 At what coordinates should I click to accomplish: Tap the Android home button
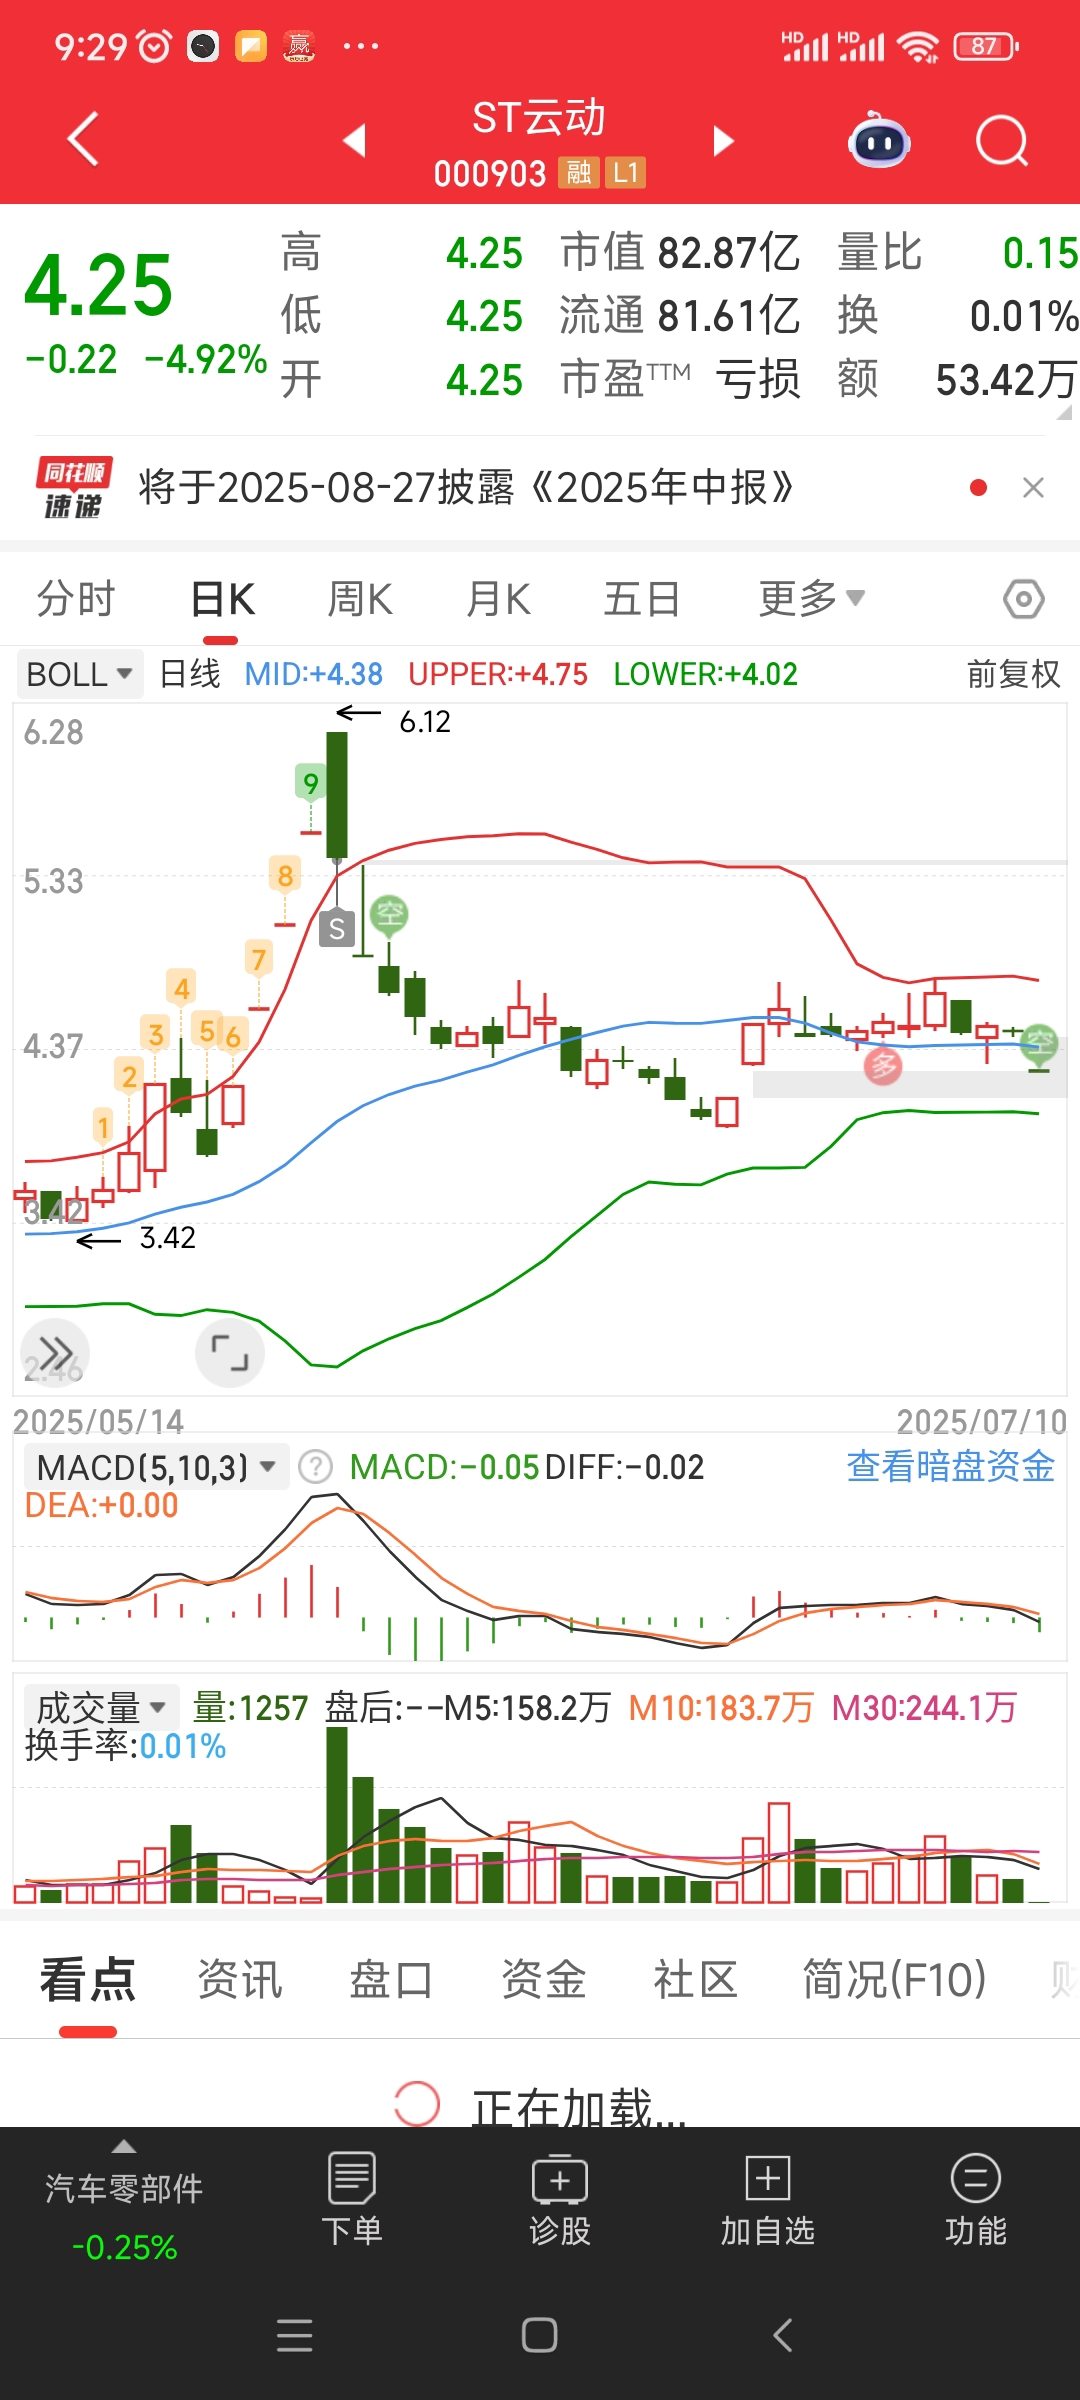[540, 2336]
